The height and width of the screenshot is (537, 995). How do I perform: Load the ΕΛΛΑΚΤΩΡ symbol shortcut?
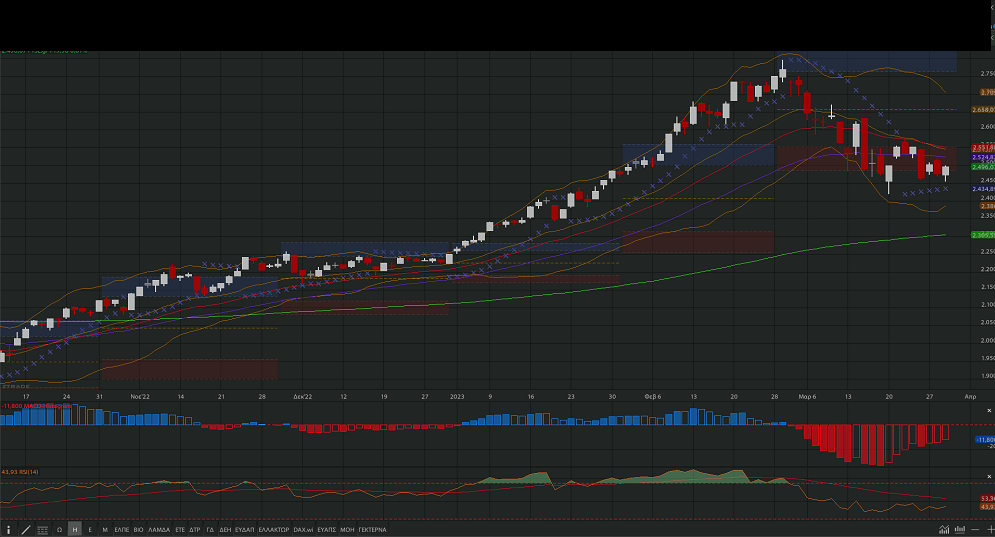[274, 529]
